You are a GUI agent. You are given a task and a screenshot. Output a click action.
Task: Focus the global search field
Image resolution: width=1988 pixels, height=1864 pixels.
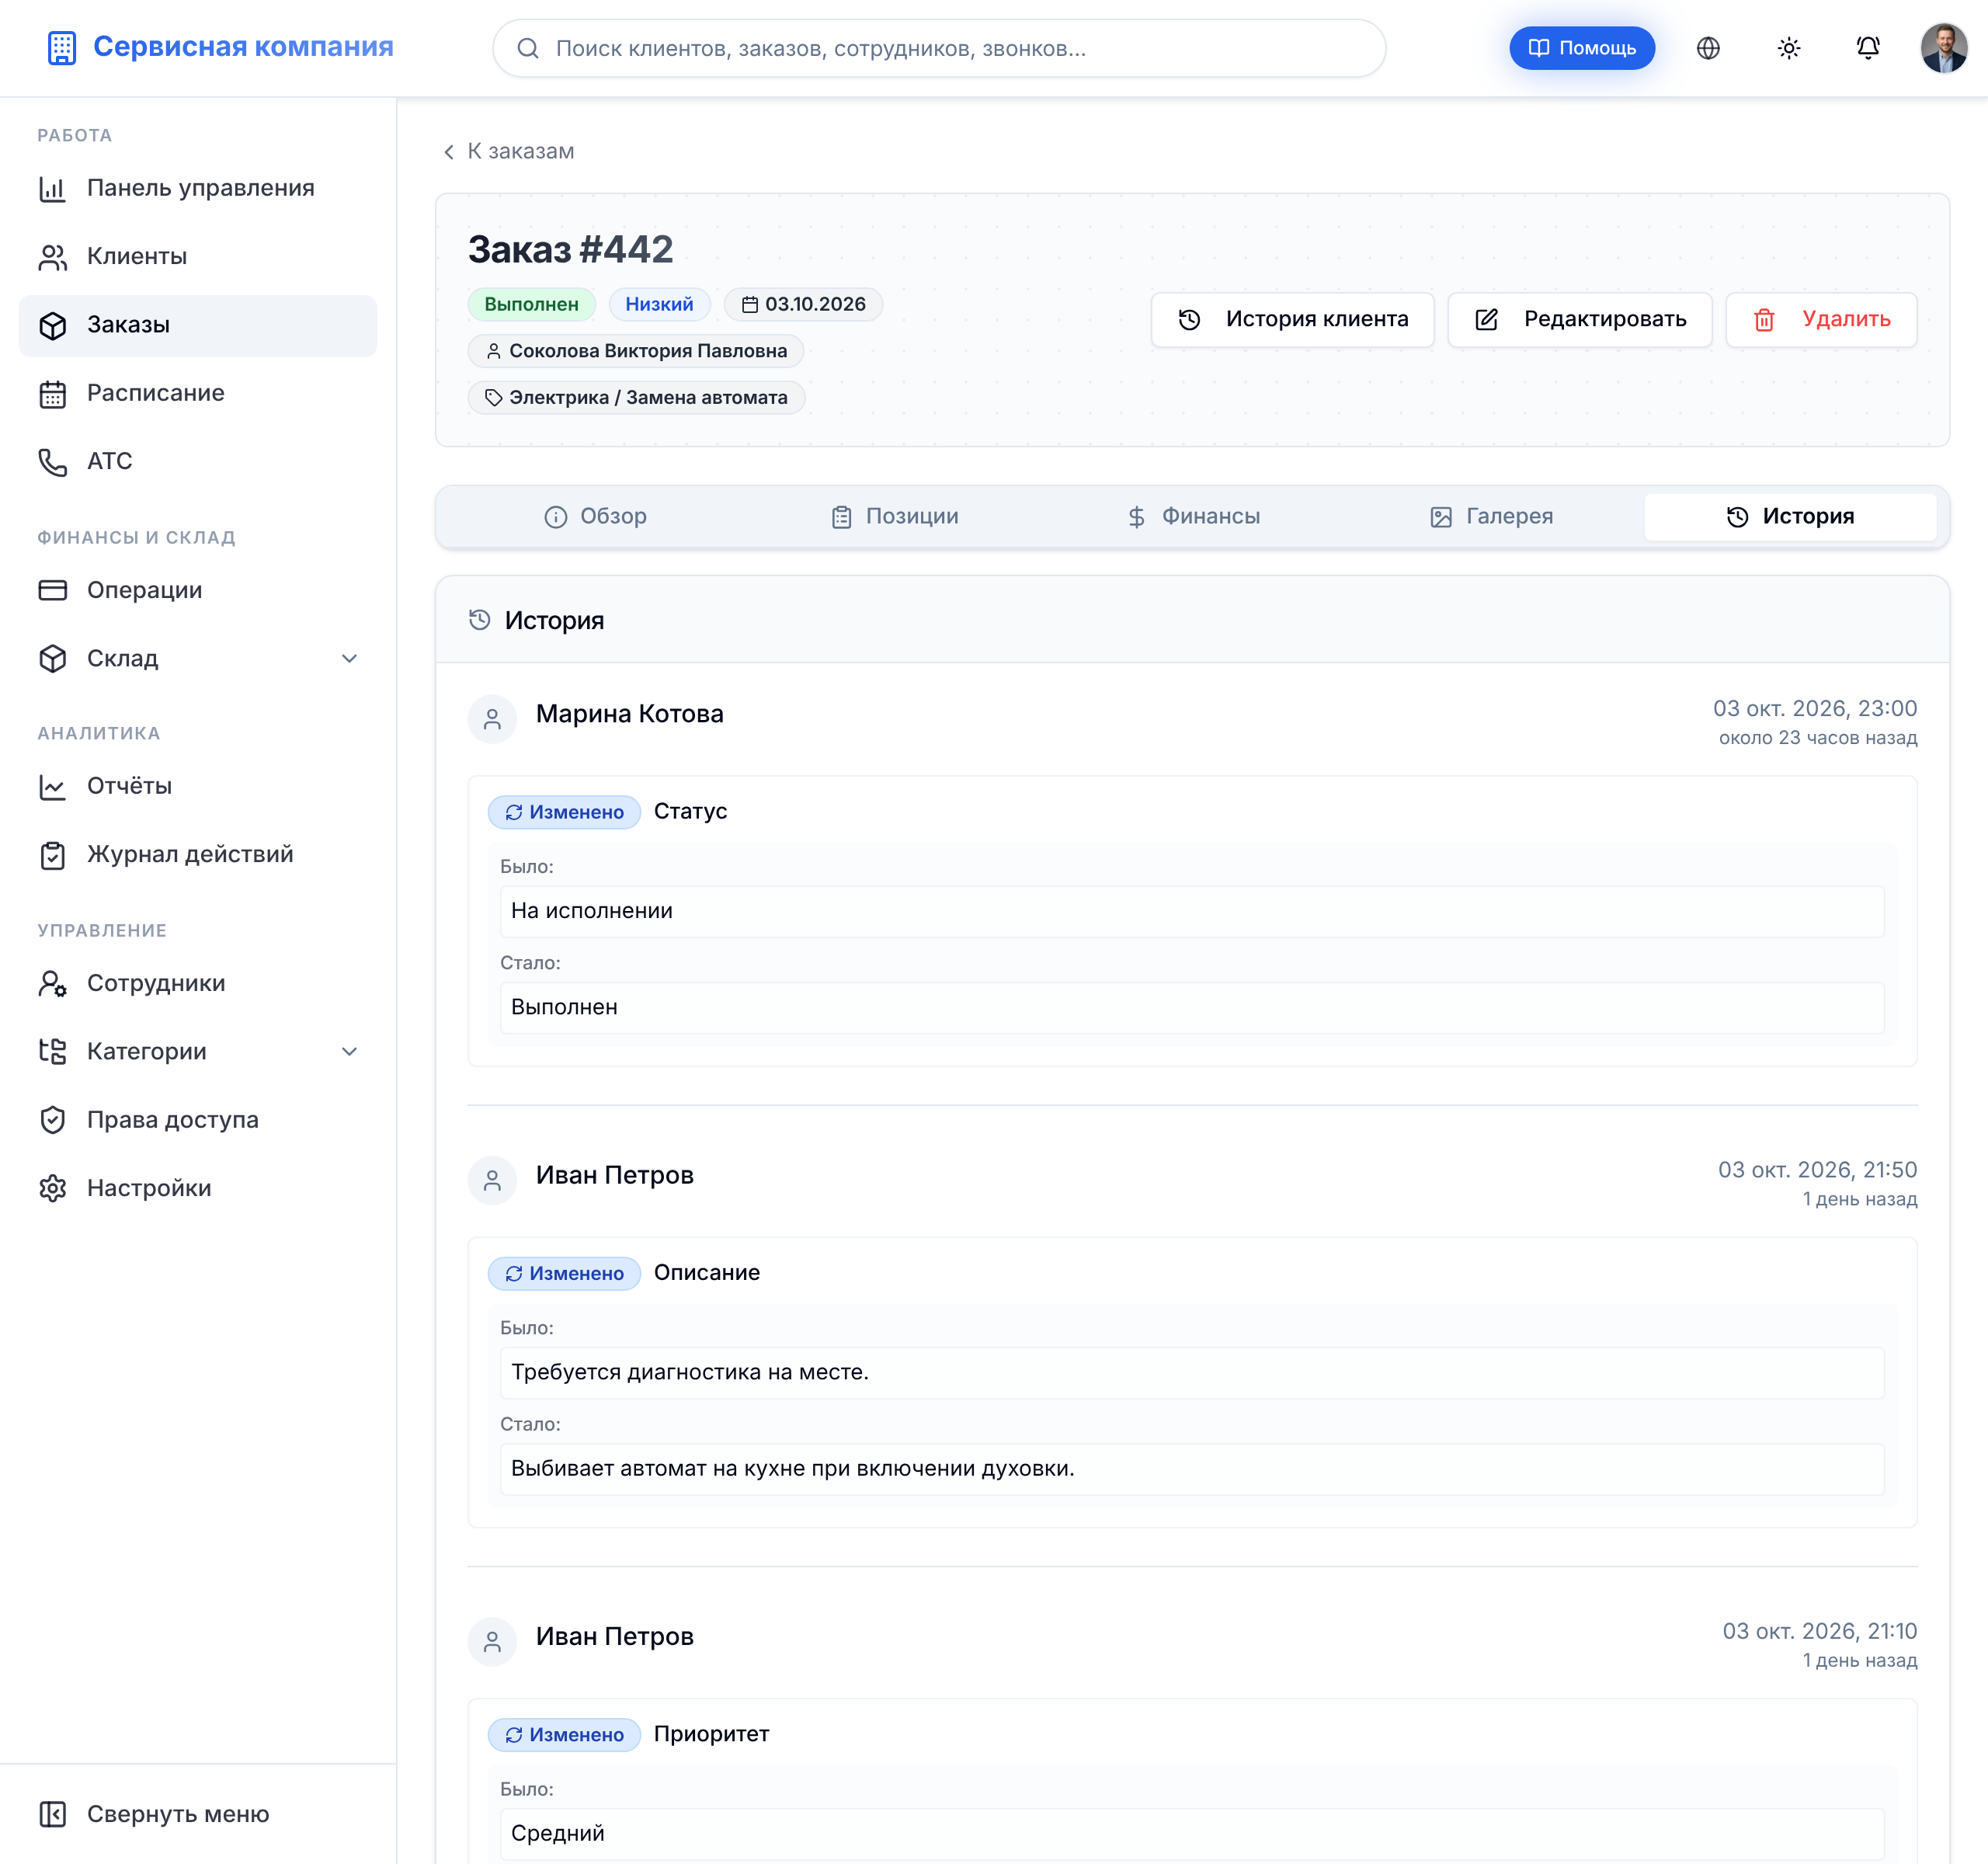[x=938, y=48]
